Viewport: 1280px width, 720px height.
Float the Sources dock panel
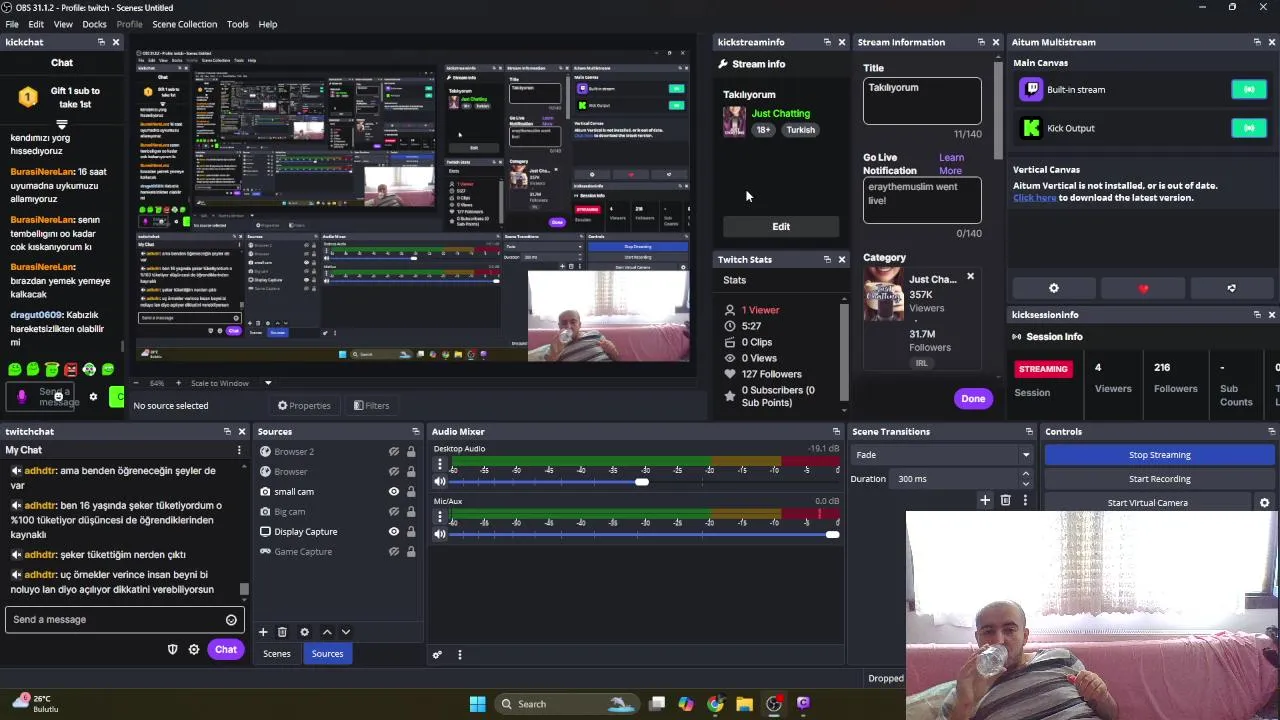[415, 432]
